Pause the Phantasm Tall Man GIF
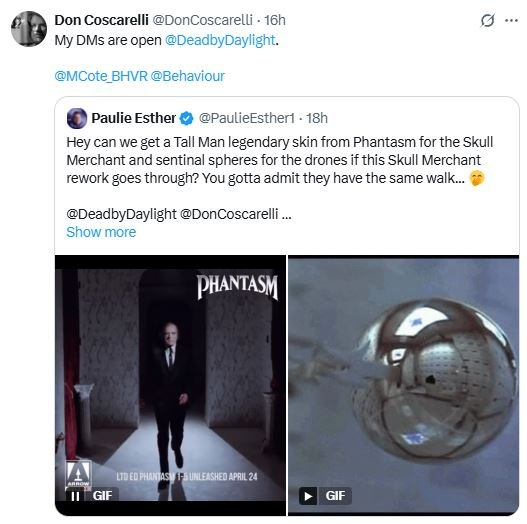The width and height of the screenshot is (527, 524). point(76,496)
